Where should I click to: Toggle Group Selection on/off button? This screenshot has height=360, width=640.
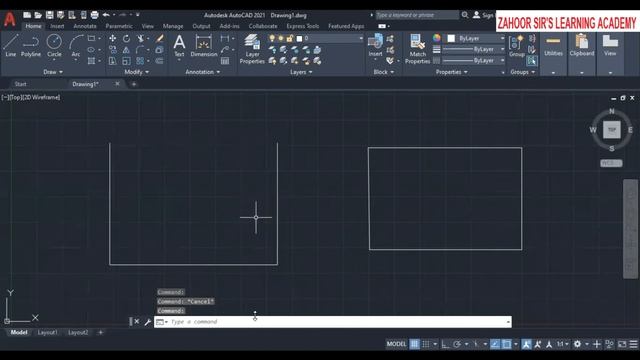tap(531, 61)
